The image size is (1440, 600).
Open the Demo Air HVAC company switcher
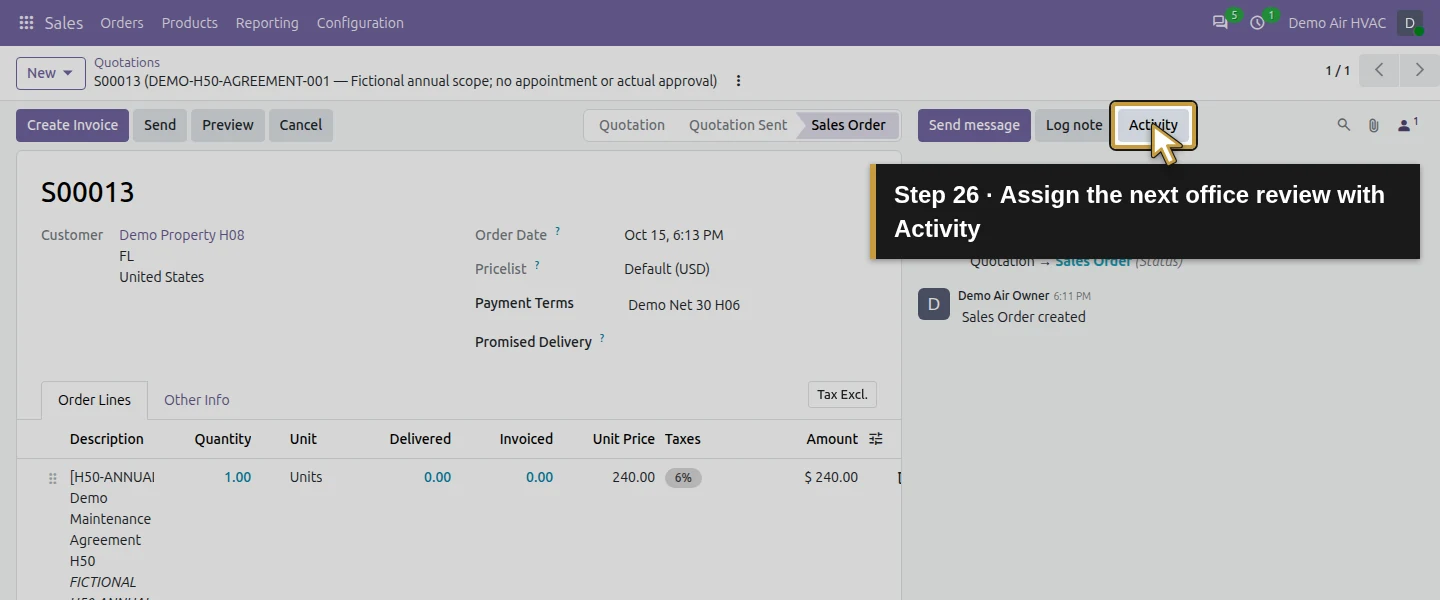1337,23
